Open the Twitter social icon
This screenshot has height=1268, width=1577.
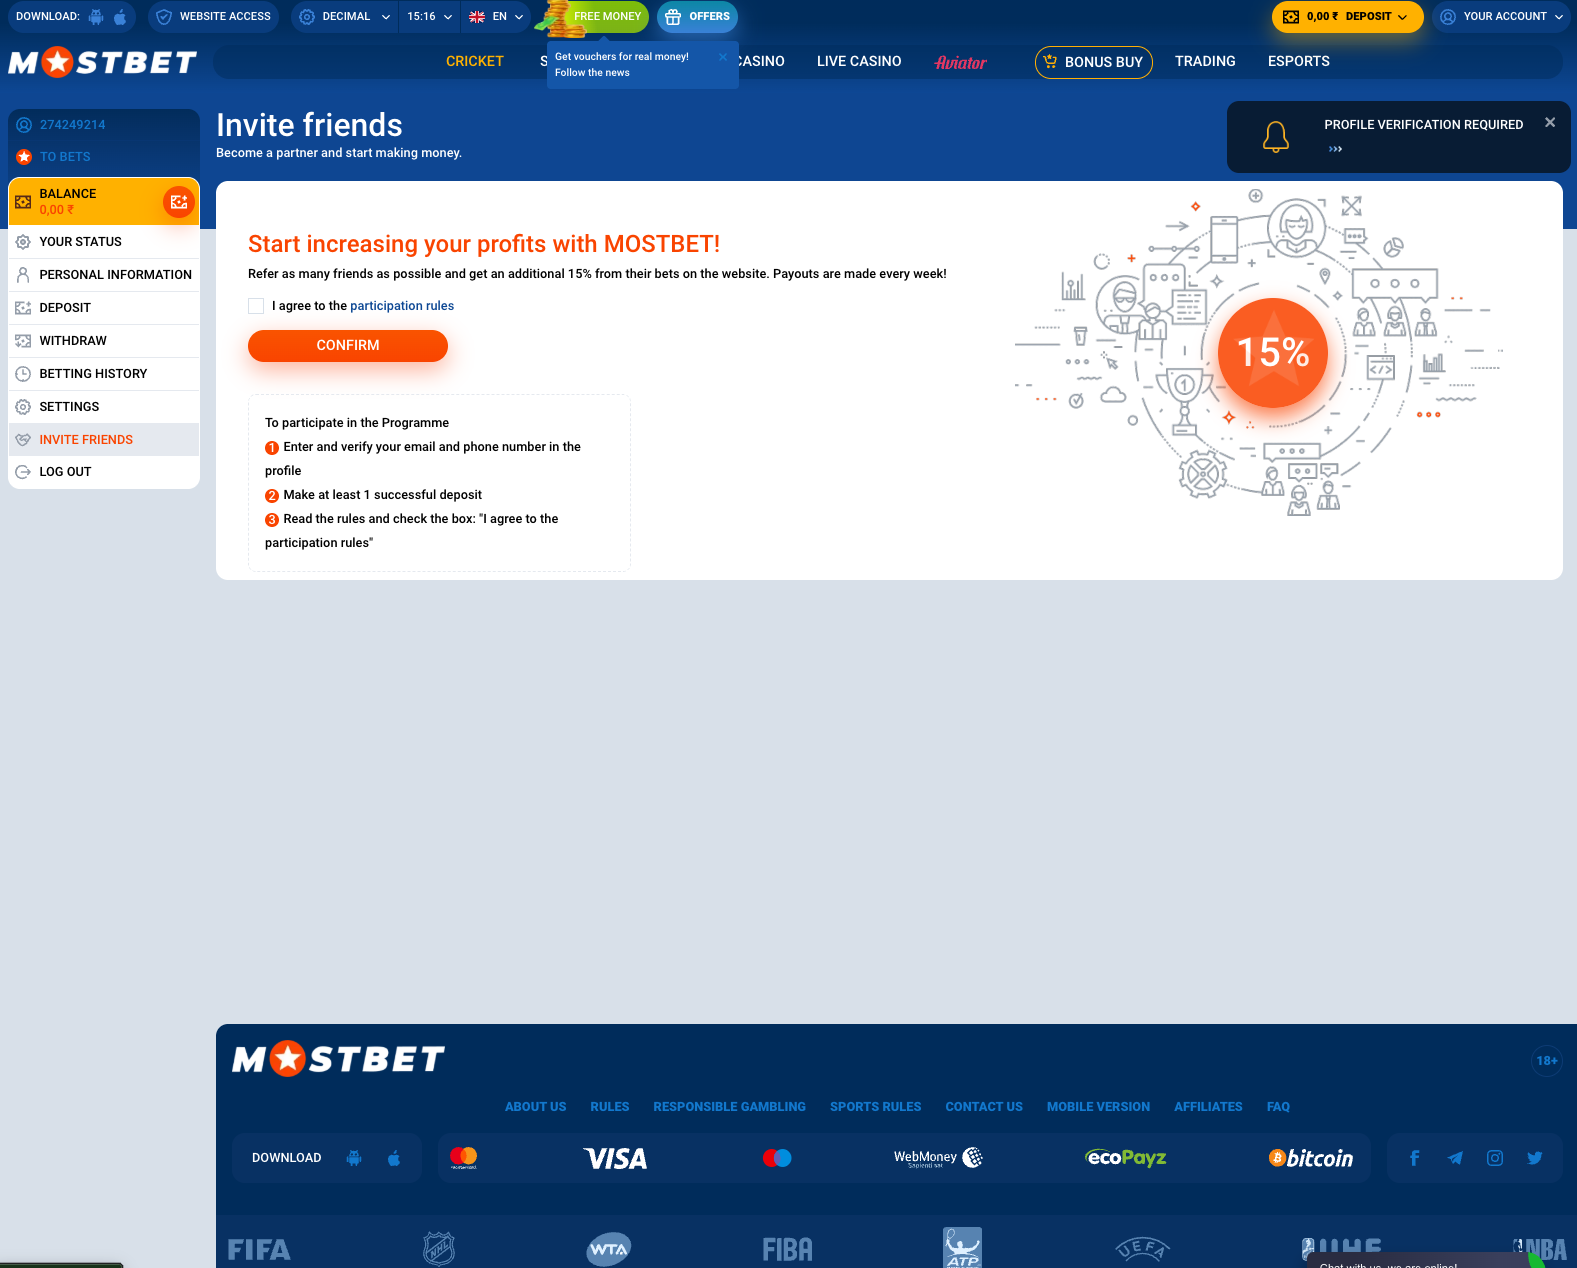[x=1535, y=1158]
